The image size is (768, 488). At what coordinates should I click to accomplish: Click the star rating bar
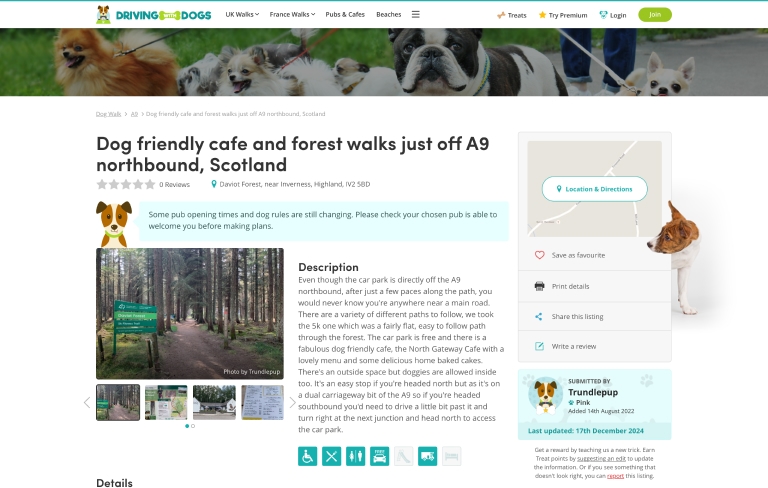click(x=126, y=184)
